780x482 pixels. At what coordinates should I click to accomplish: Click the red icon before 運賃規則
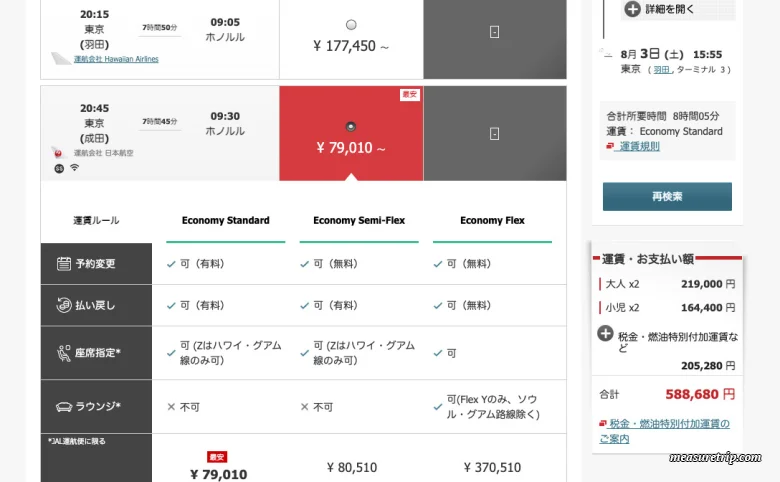click(x=610, y=146)
